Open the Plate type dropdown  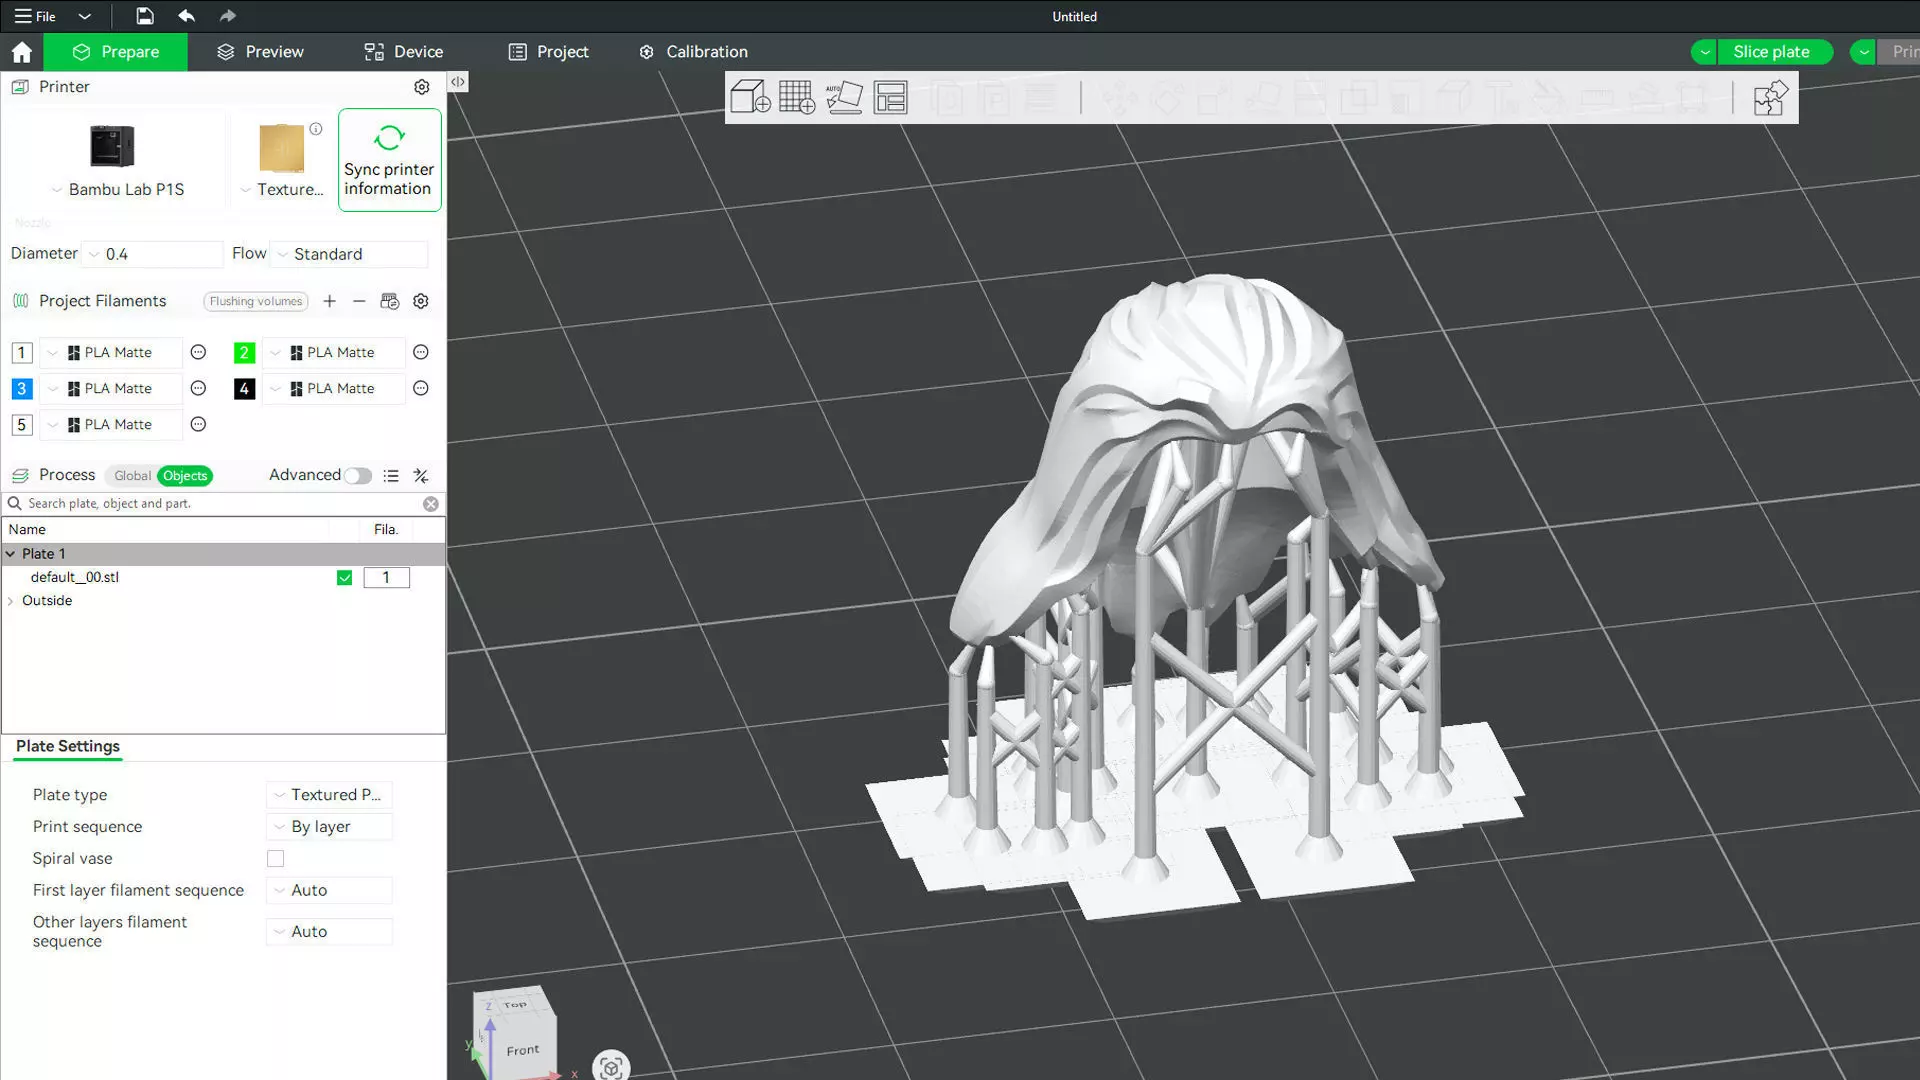point(330,795)
